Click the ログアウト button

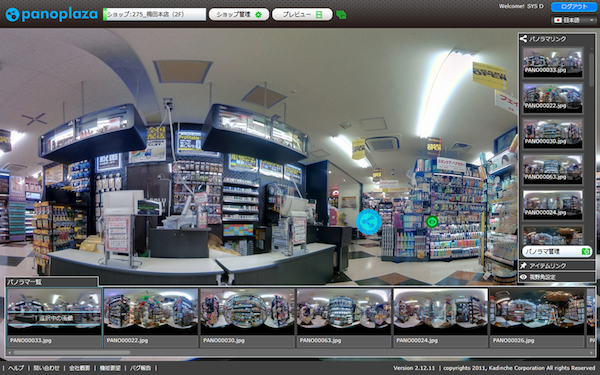[x=574, y=7]
